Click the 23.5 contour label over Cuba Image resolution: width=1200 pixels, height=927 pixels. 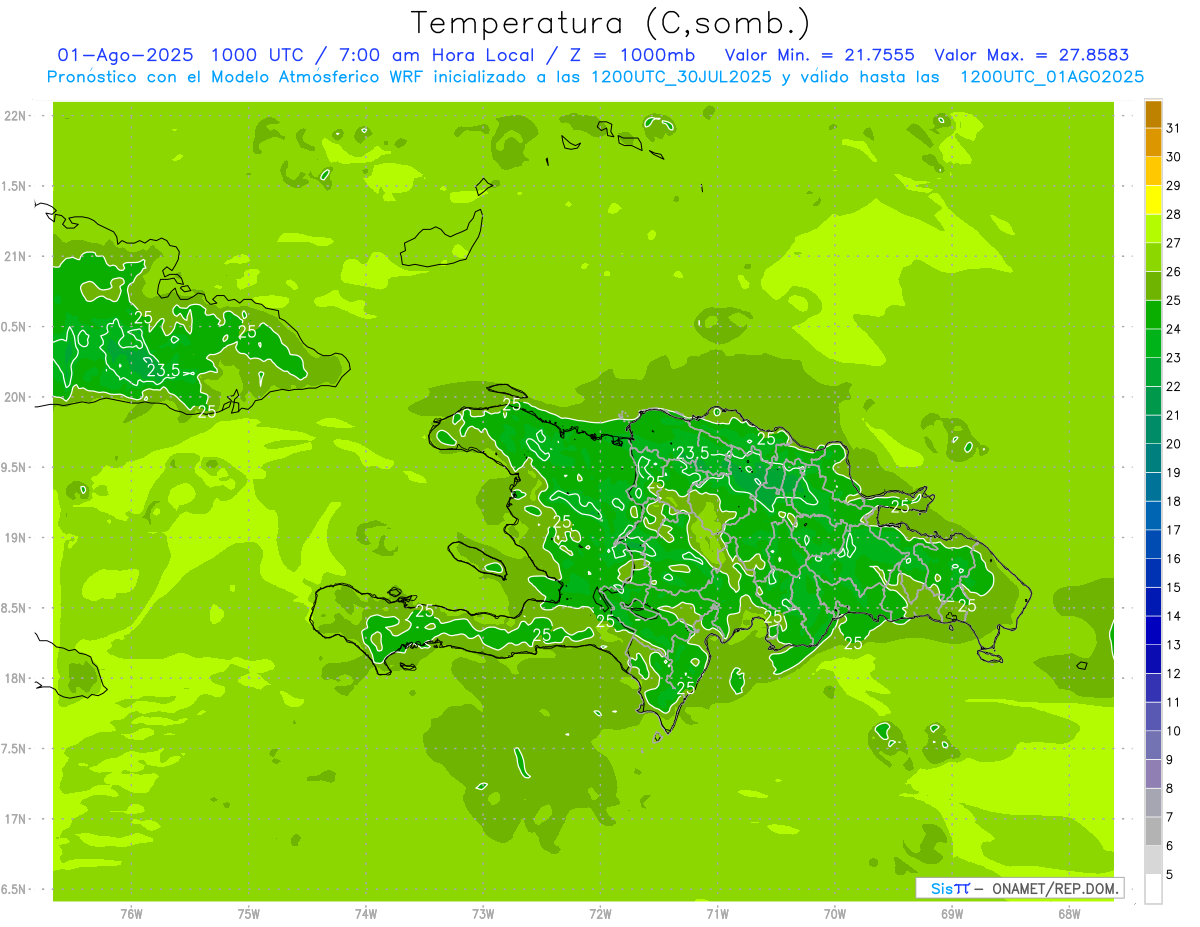(163, 371)
